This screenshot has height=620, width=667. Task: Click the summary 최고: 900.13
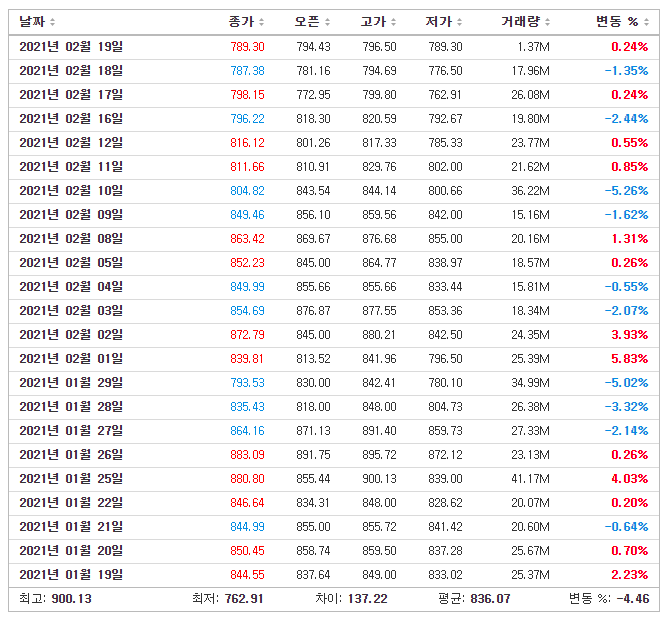tap(55, 599)
